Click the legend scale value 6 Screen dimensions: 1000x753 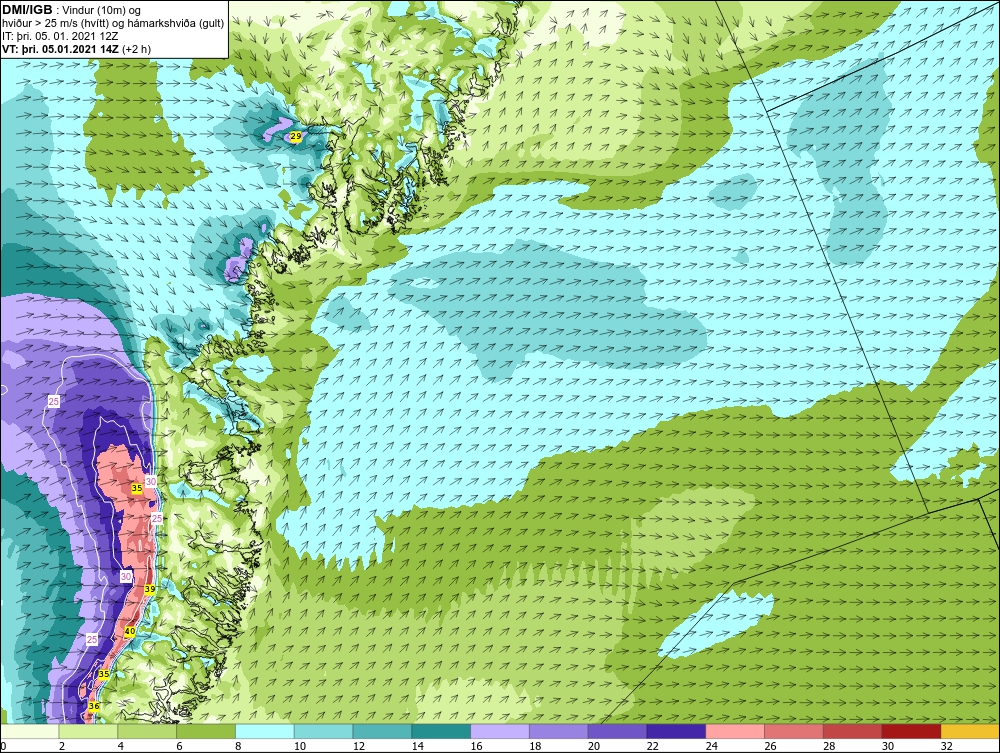click(179, 746)
